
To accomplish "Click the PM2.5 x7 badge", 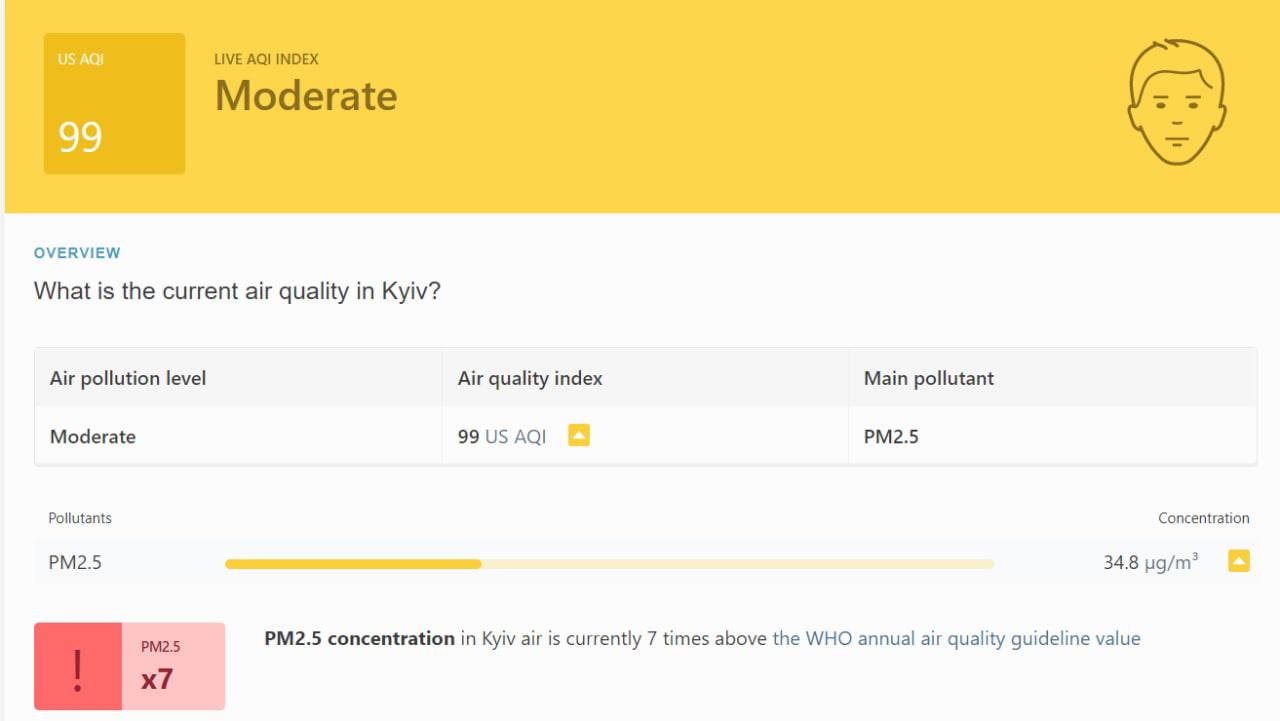I will click(173, 667).
